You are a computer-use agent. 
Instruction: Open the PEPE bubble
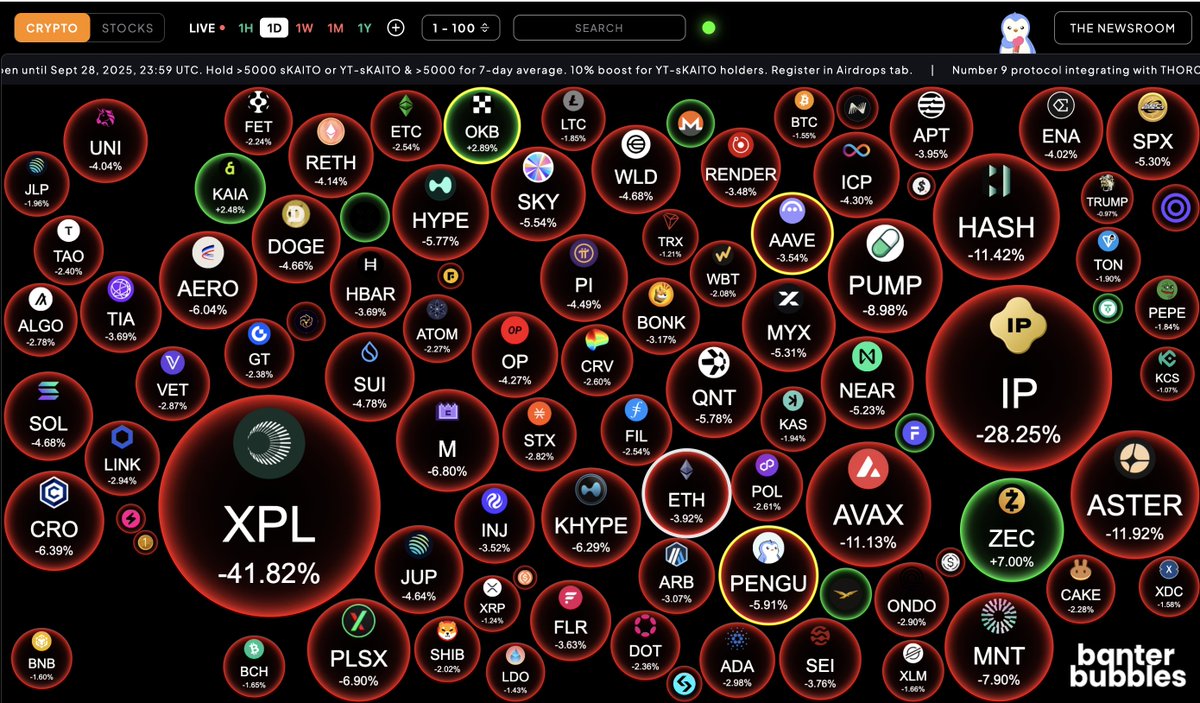[1167, 308]
